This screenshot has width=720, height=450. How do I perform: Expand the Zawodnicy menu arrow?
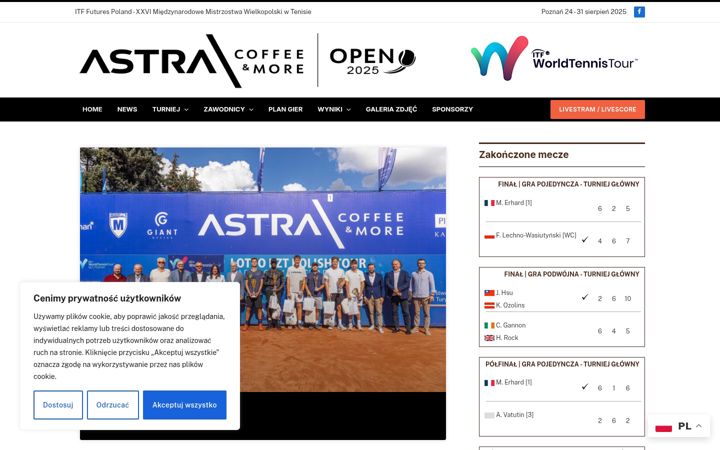251,110
